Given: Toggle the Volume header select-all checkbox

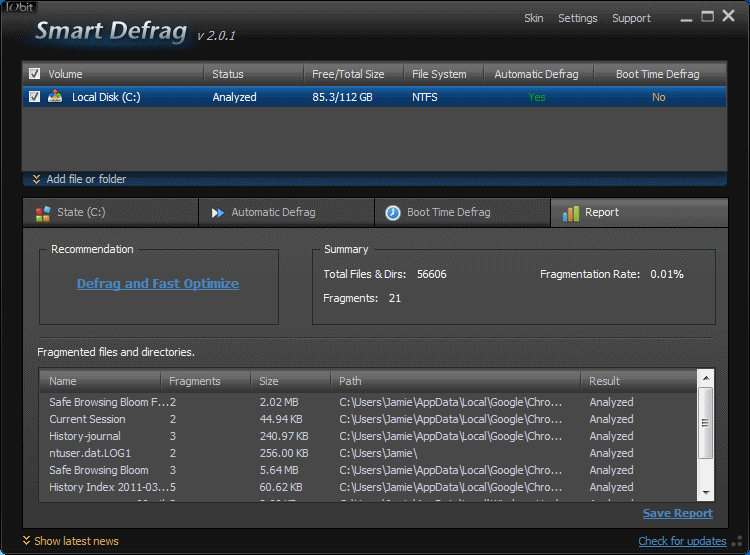Looking at the screenshot, I should point(34,74).
